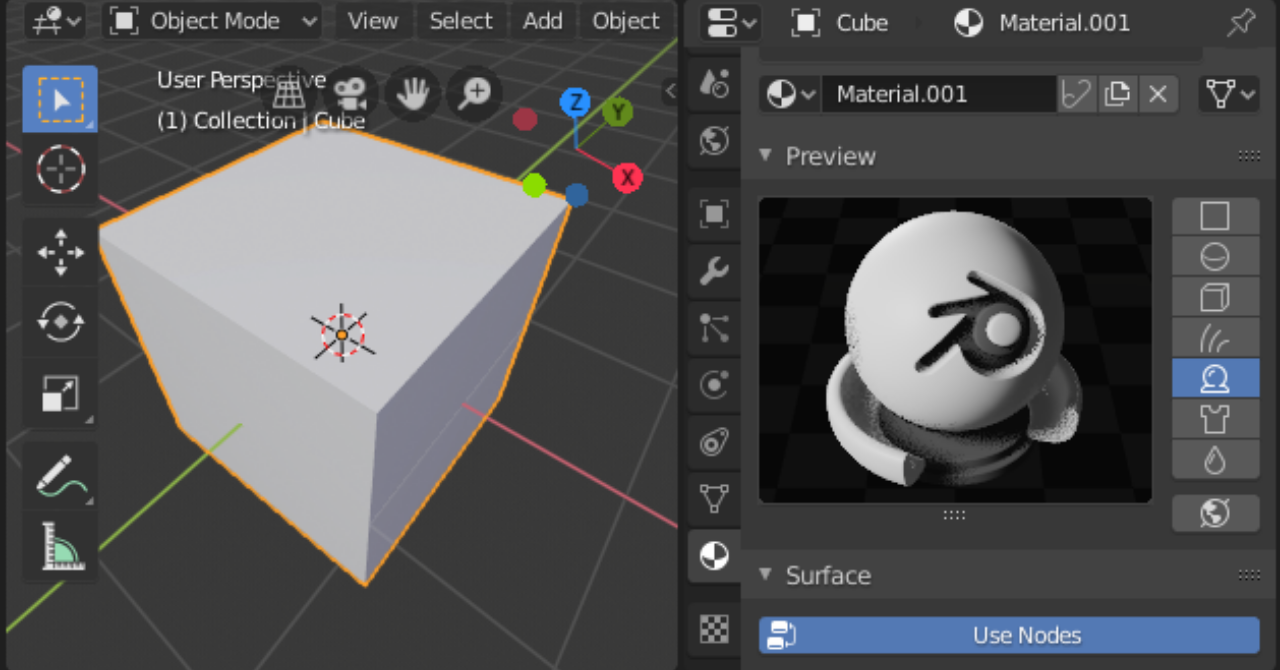Activate the Rotate tool
The height and width of the screenshot is (670, 1280).
[60, 322]
